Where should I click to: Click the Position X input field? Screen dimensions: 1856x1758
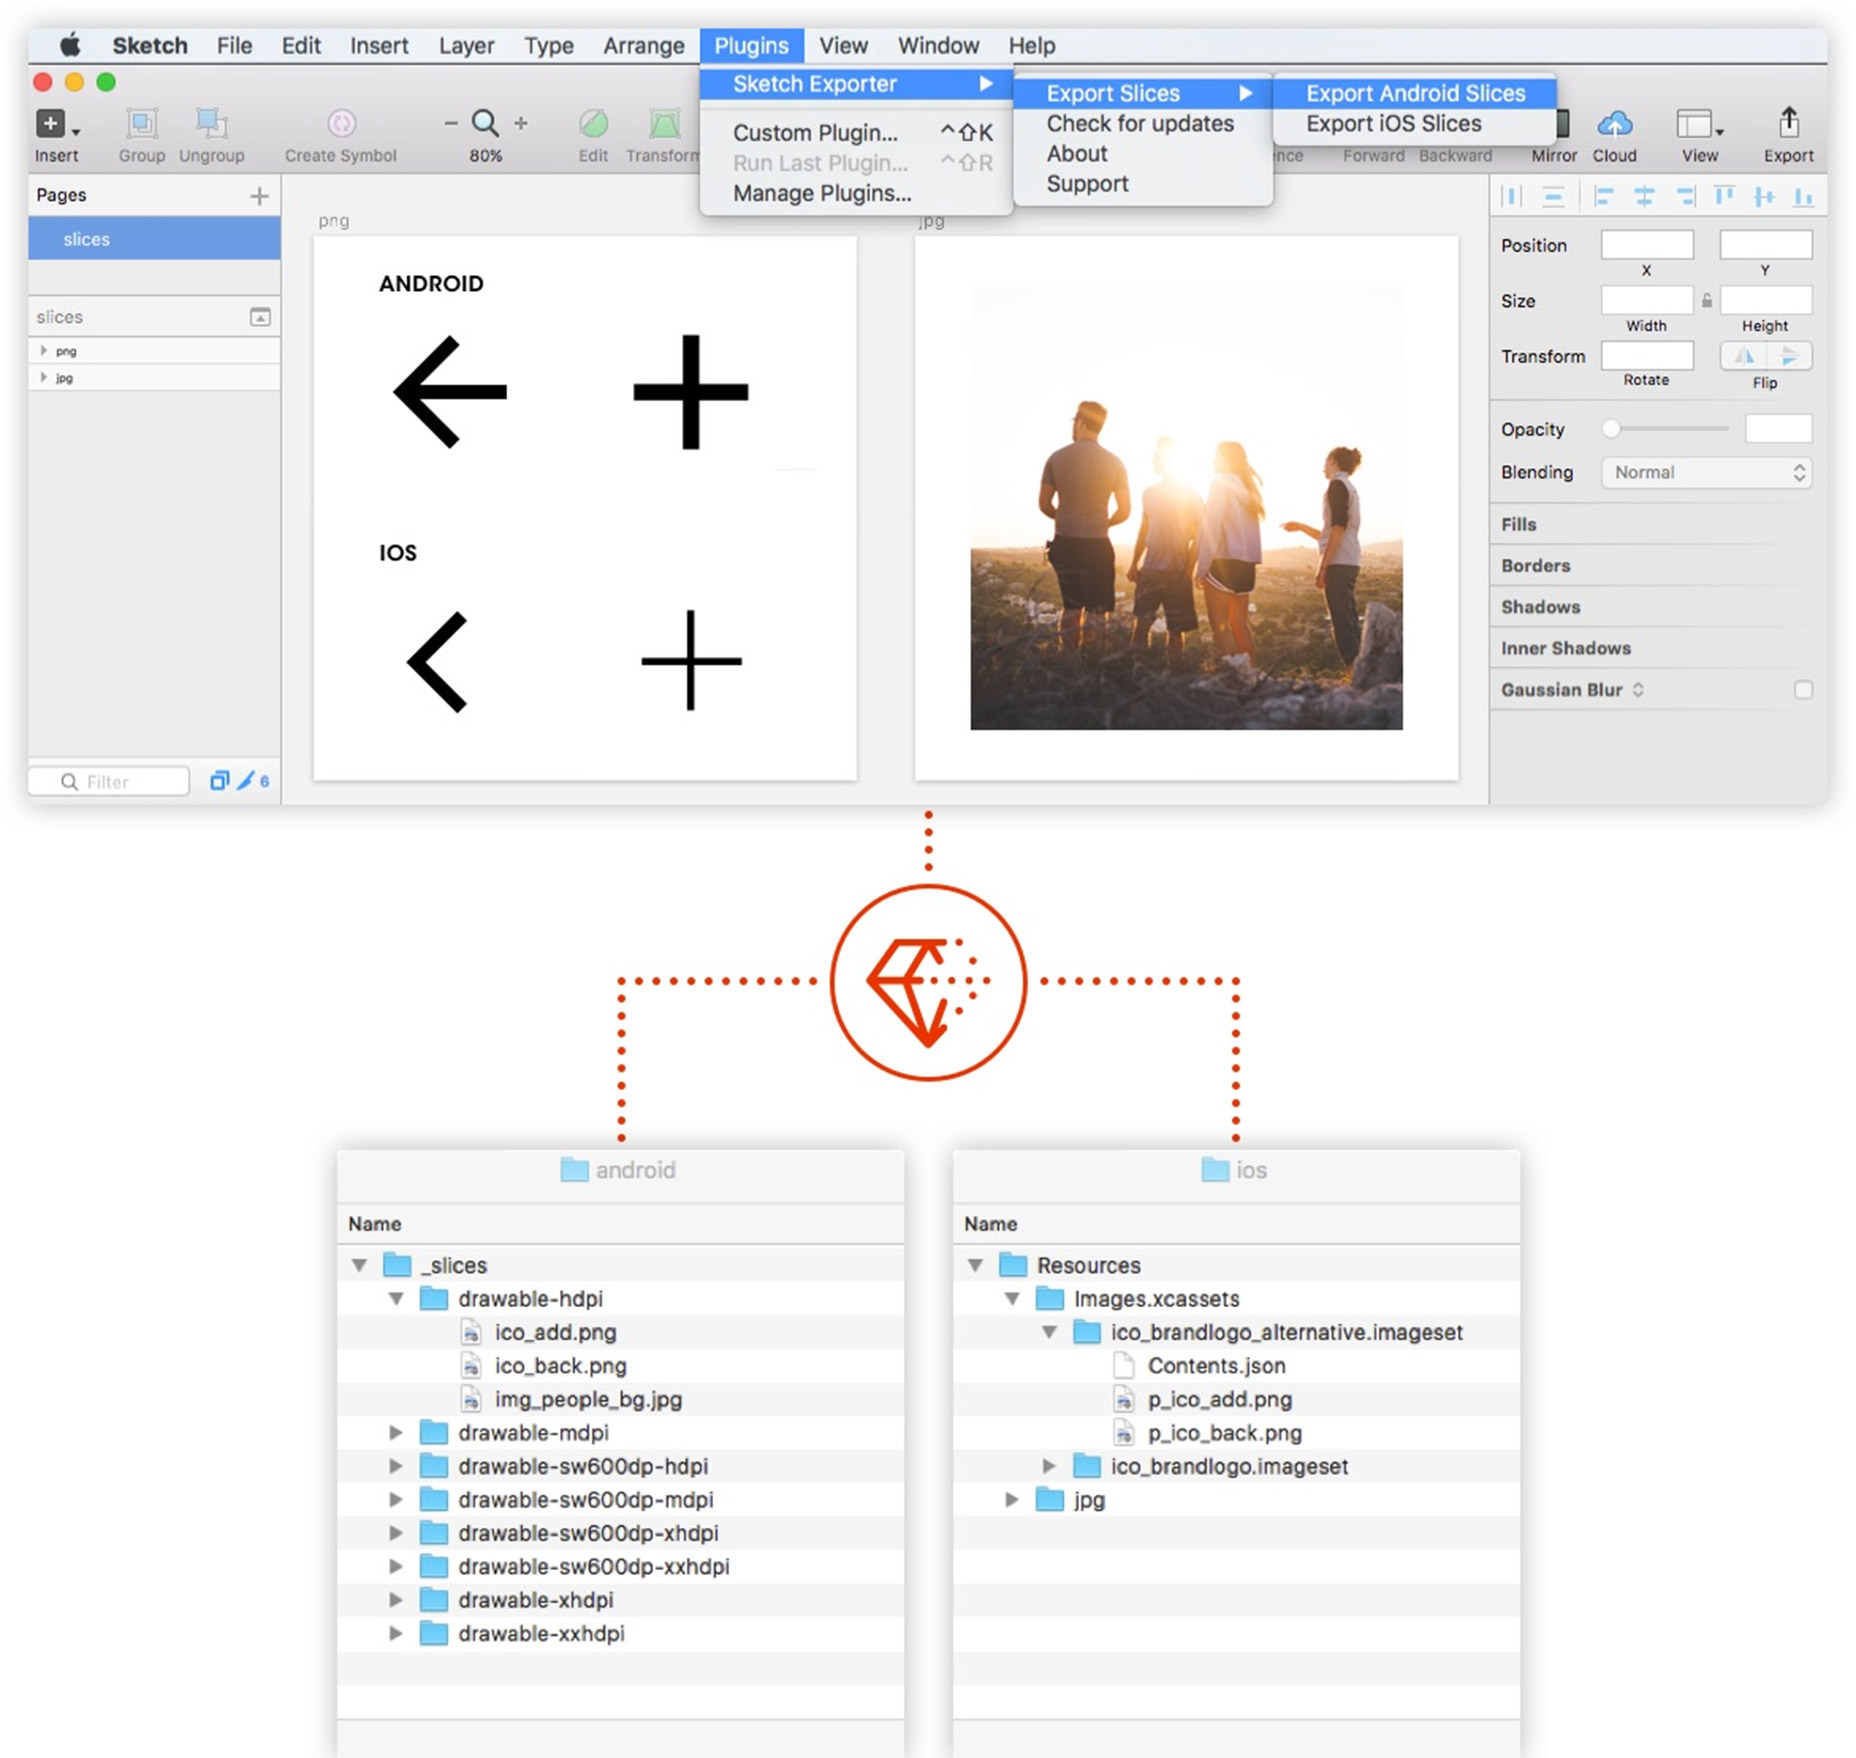(x=1646, y=245)
